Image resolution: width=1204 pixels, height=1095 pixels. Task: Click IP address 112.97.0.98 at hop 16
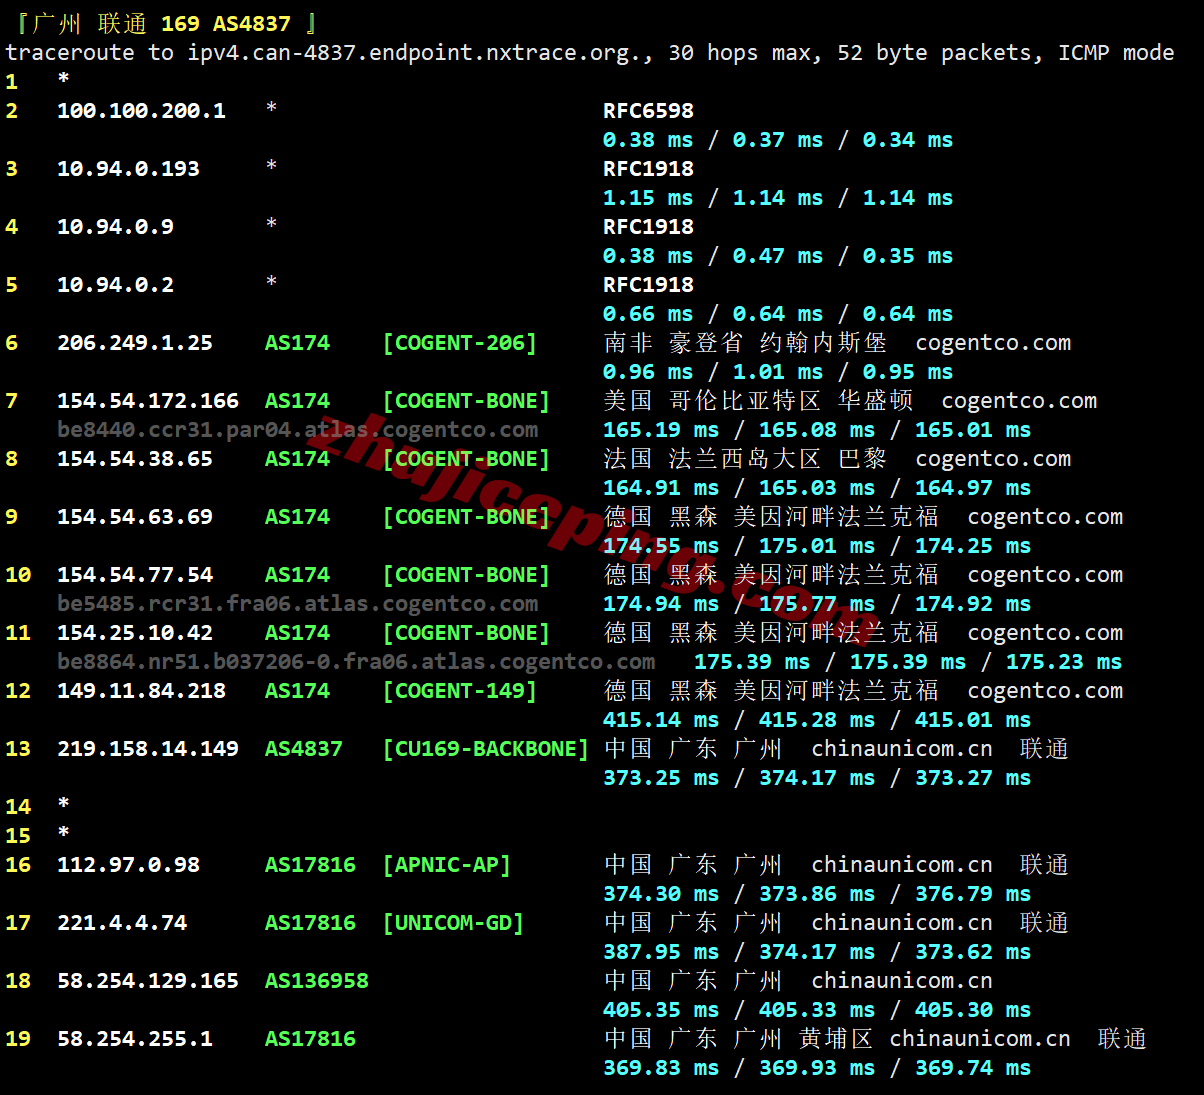click(128, 865)
